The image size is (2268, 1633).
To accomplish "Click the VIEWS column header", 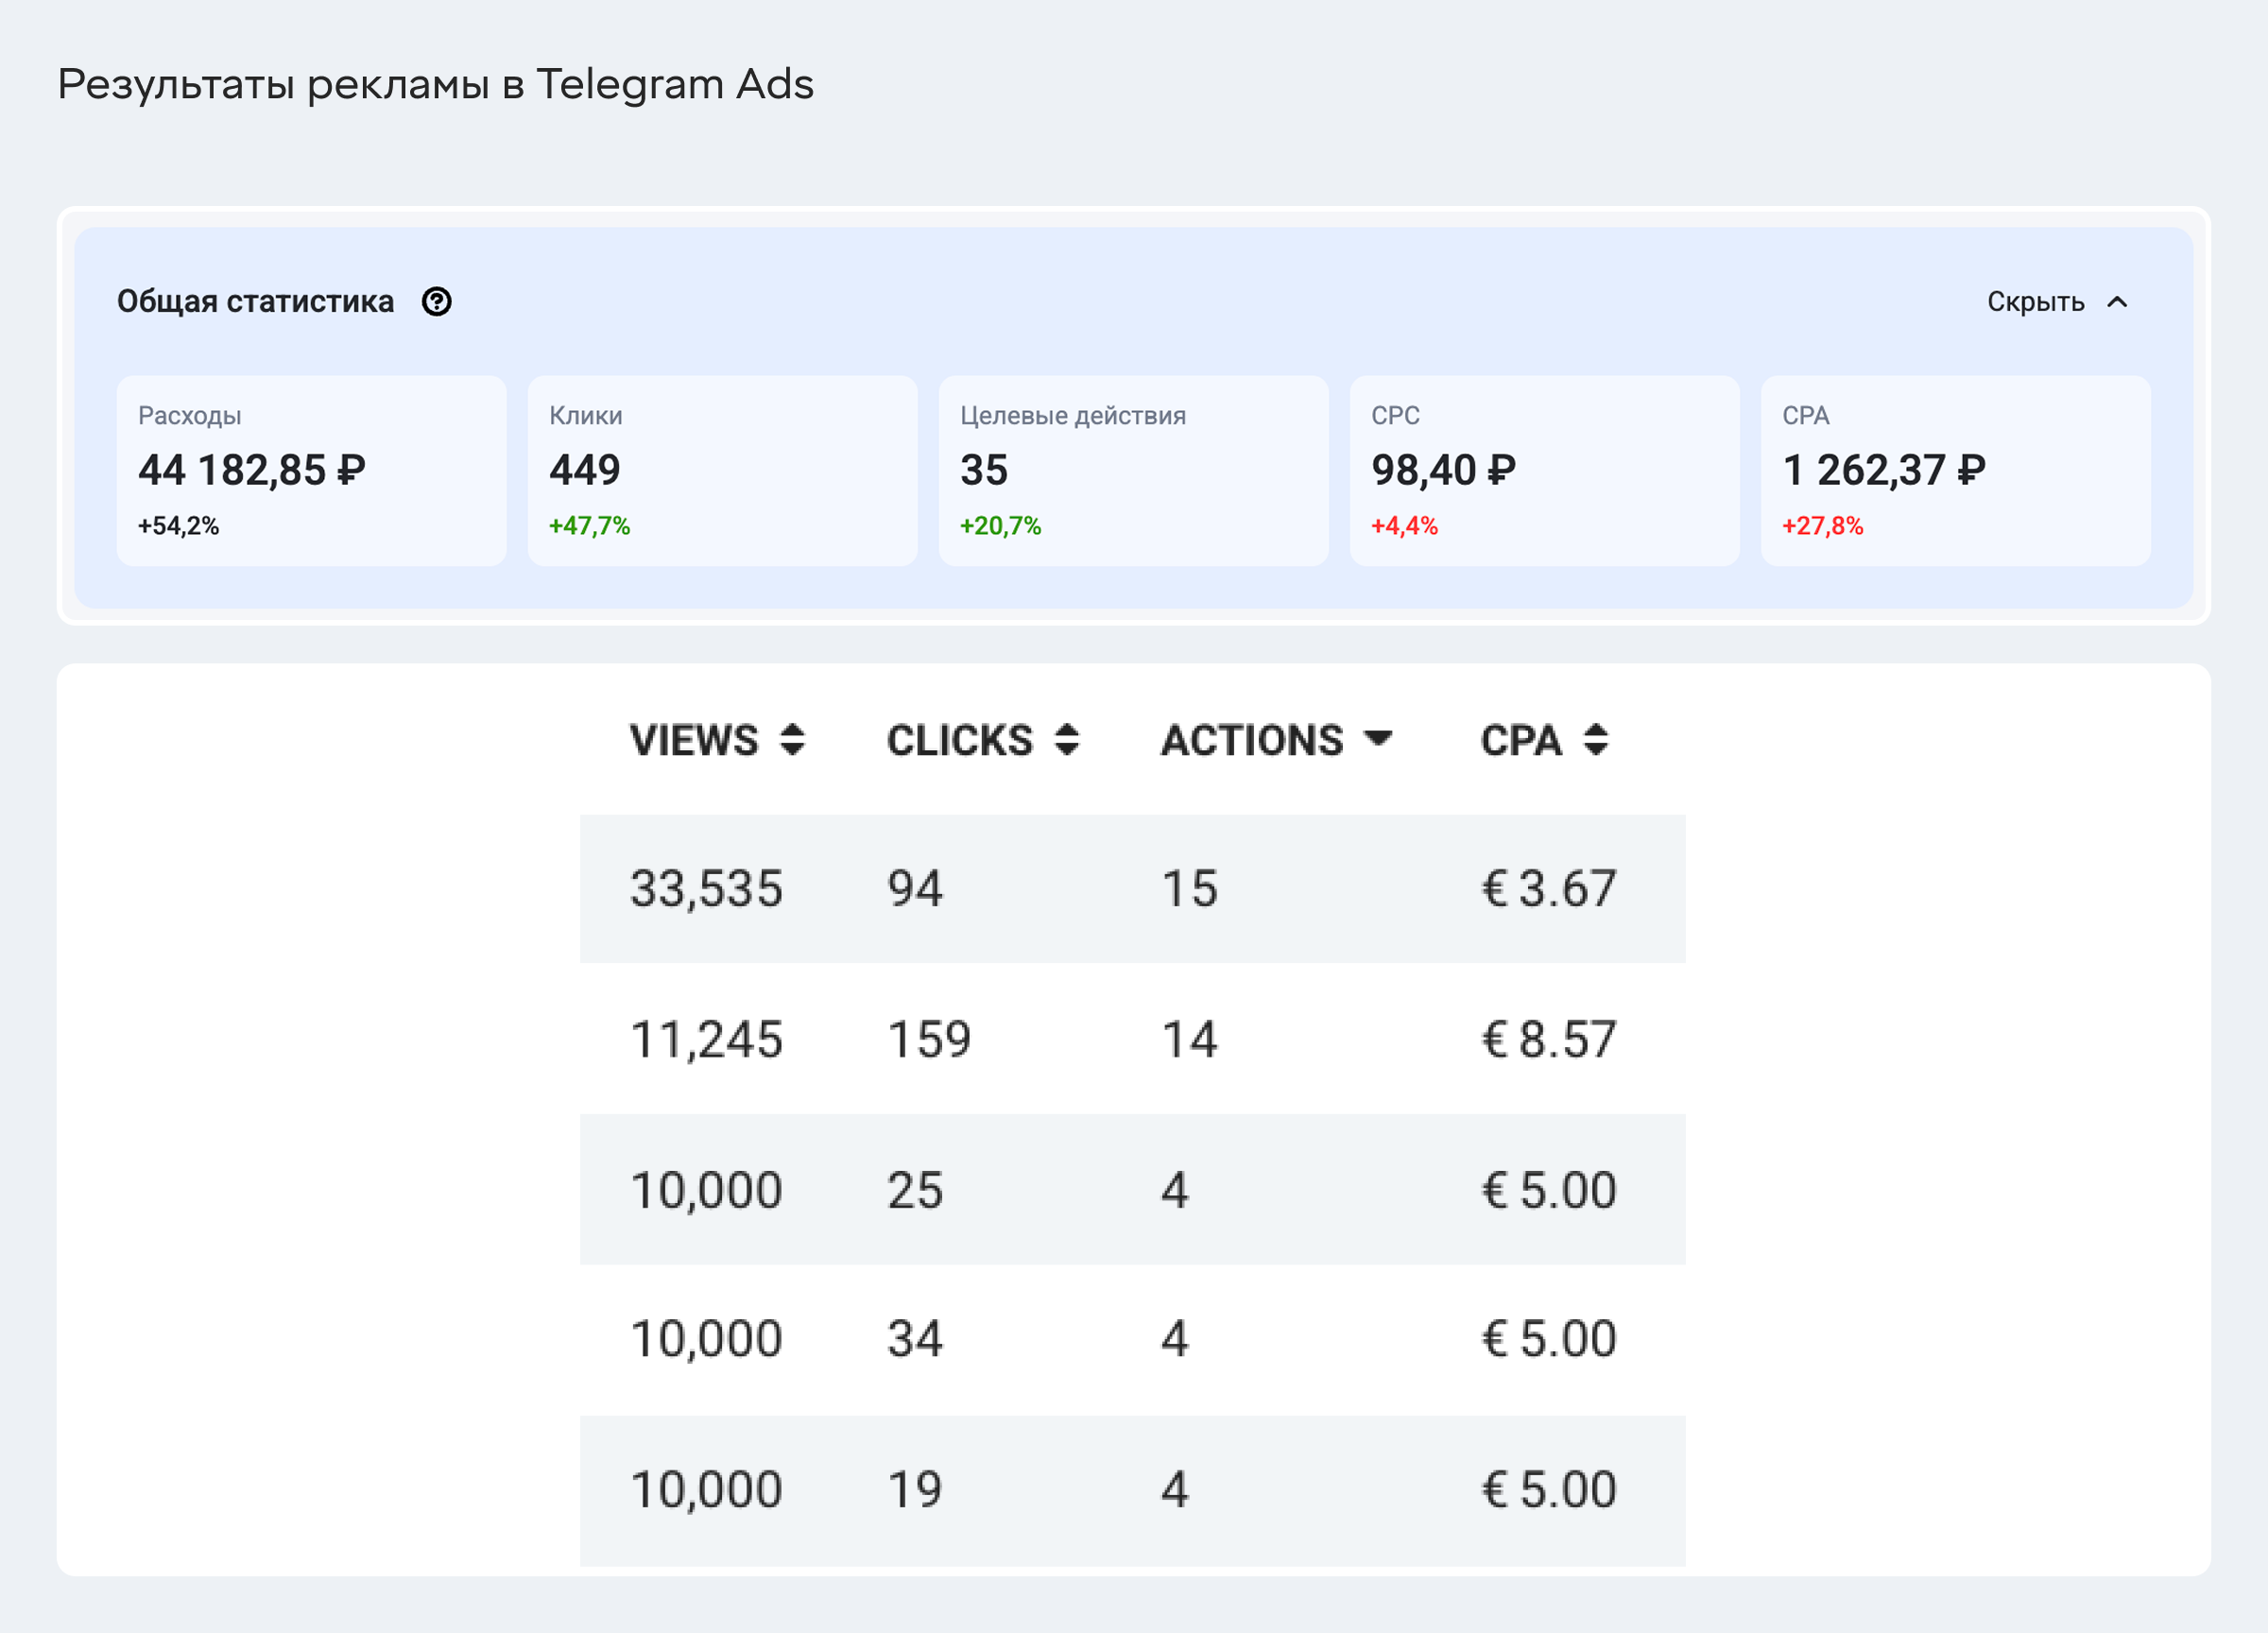I will coord(694,740).
